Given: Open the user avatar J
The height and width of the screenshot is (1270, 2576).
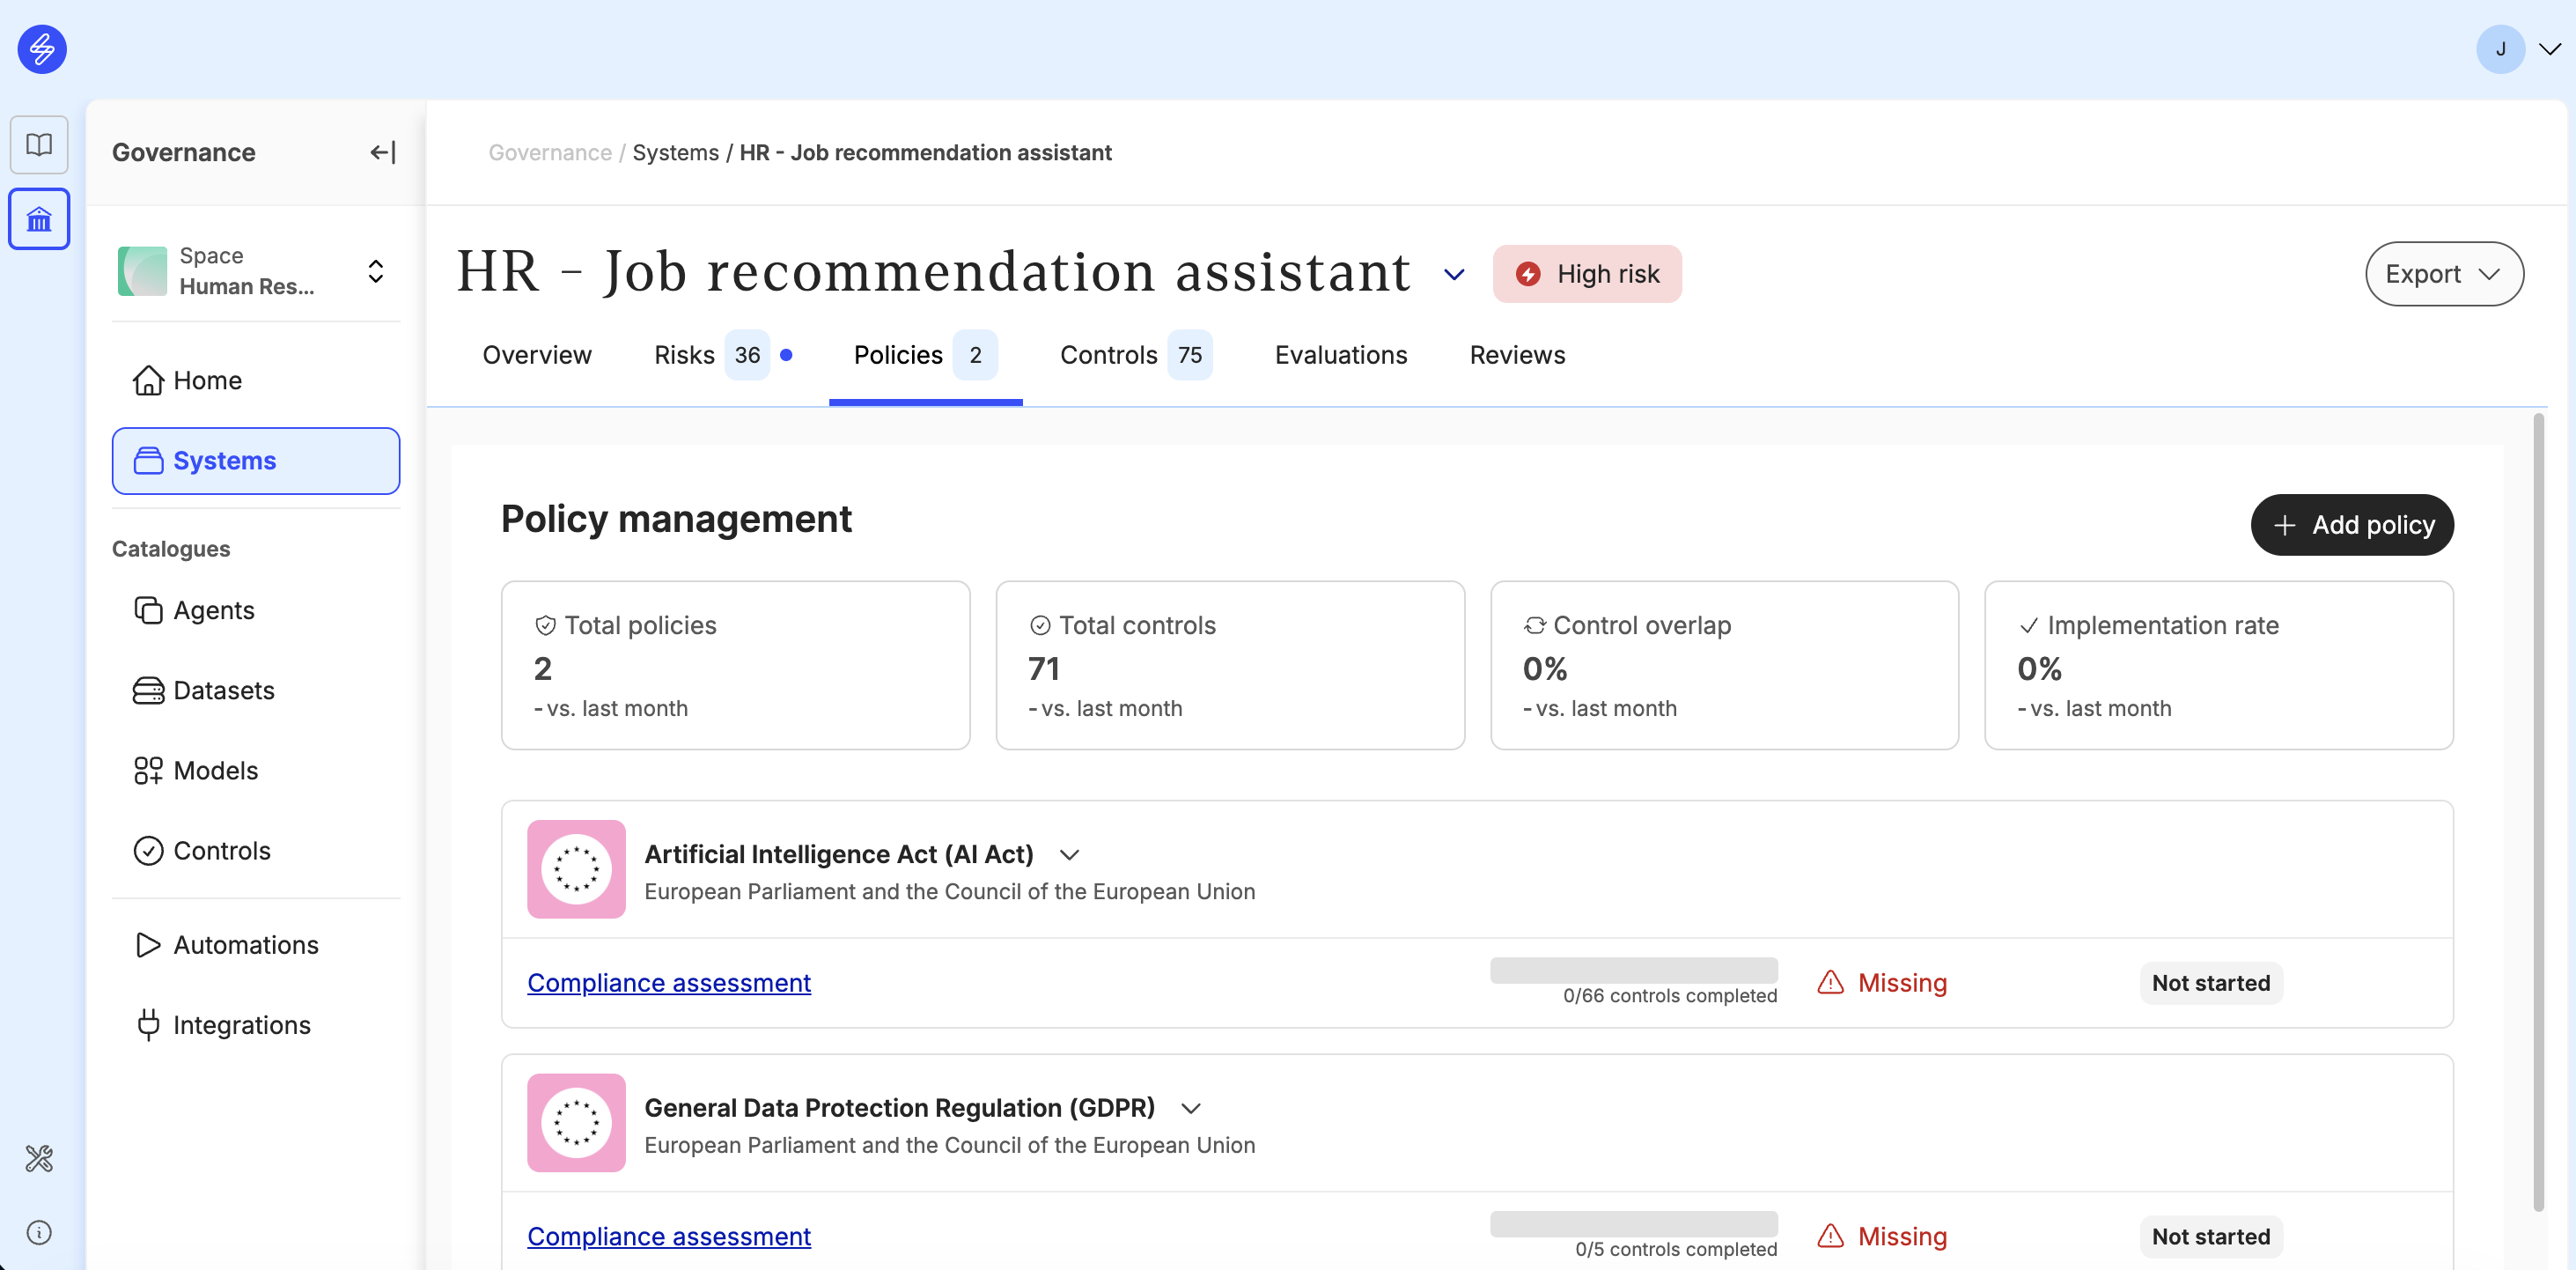Looking at the screenshot, I should (x=2500, y=49).
